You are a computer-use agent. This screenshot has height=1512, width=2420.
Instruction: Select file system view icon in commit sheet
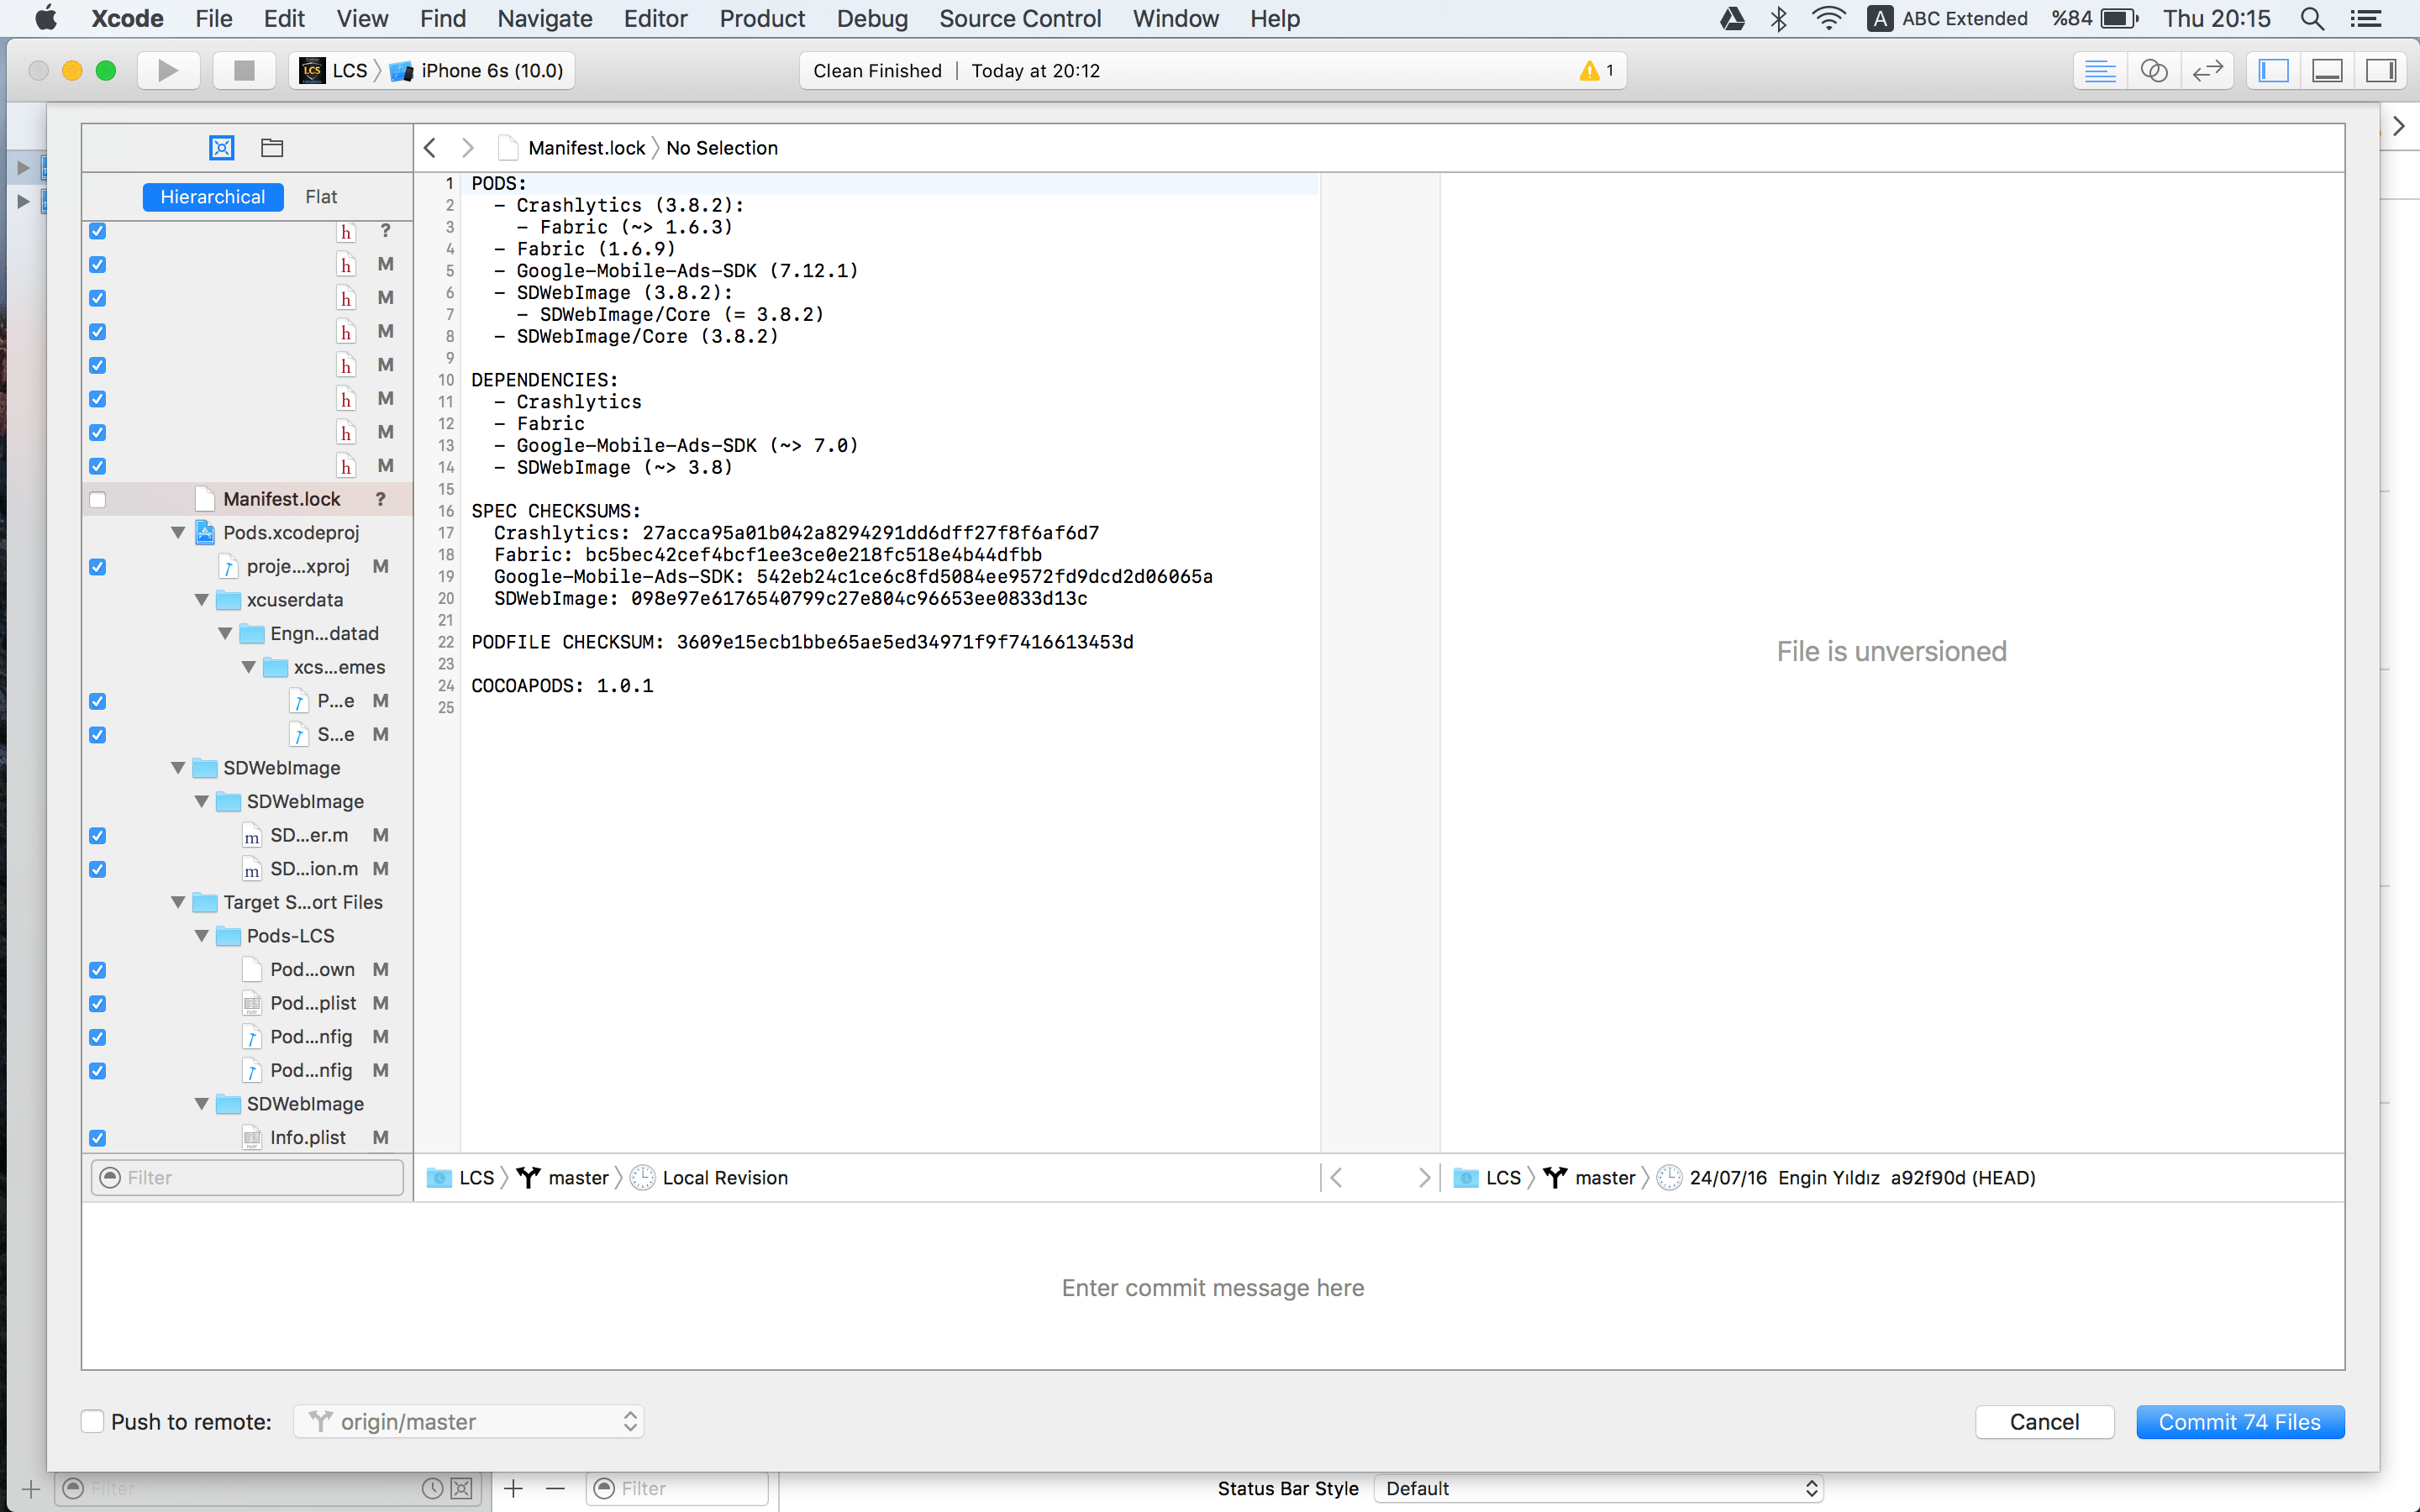(272, 148)
